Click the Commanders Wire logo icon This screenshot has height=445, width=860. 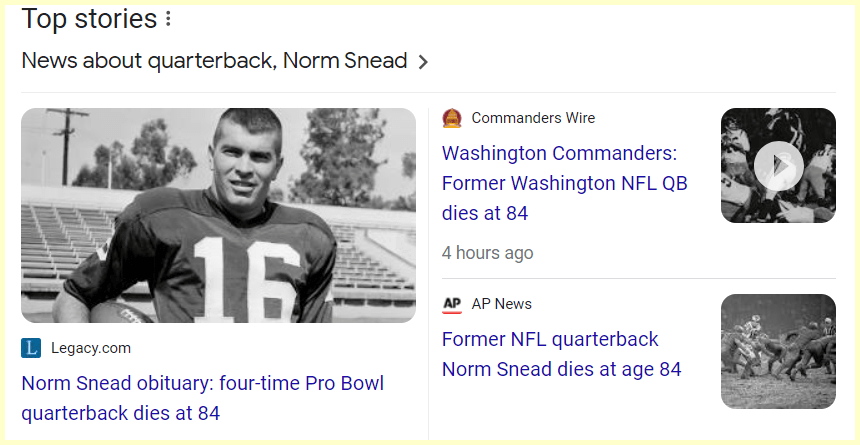[452, 118]
